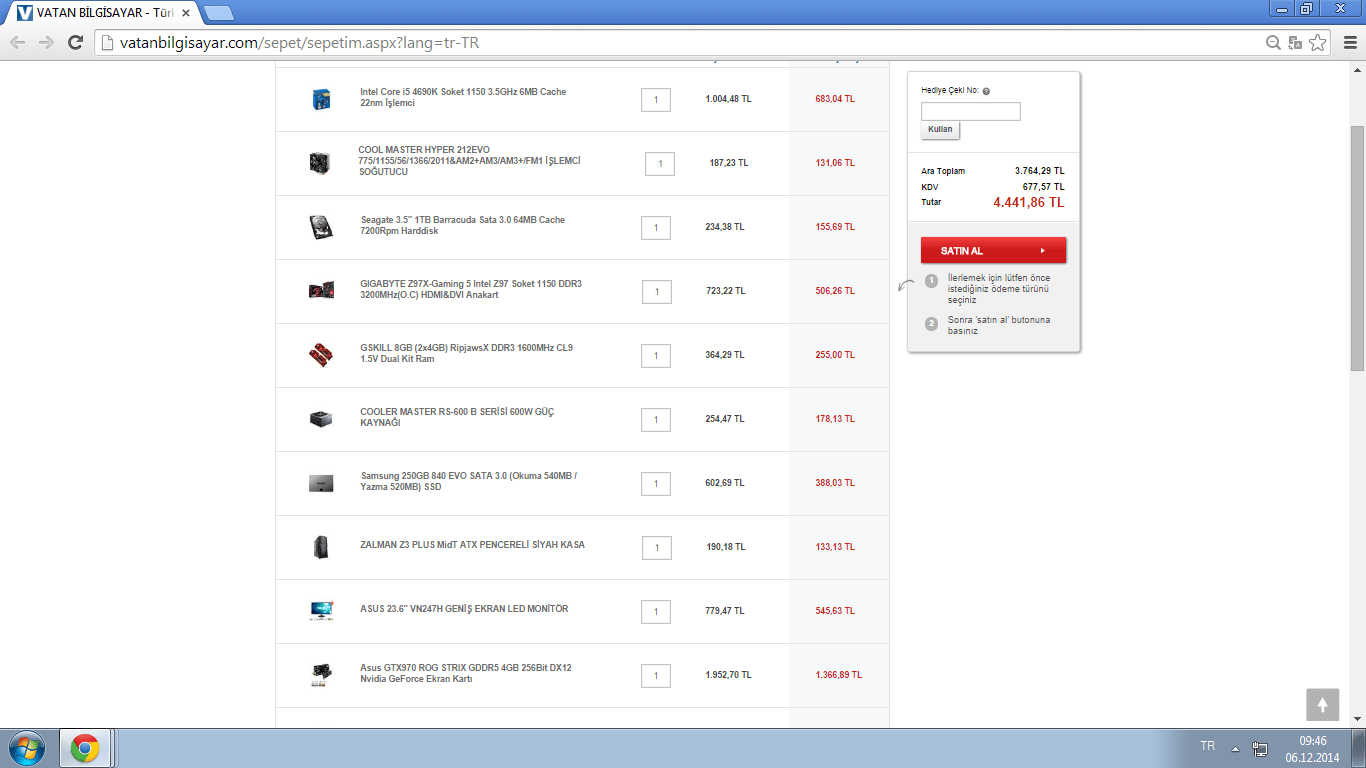Close the VATAN BİLGİSAYAR tab
This screenshot has height=768, width=1366.
[x=186, y=13]
